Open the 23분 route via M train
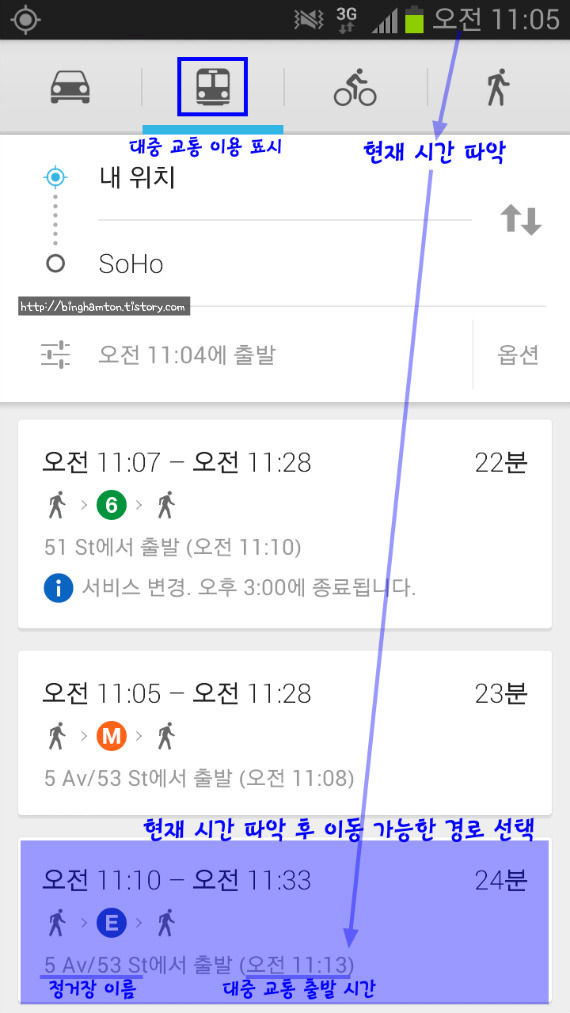 (x=285, y=733)
